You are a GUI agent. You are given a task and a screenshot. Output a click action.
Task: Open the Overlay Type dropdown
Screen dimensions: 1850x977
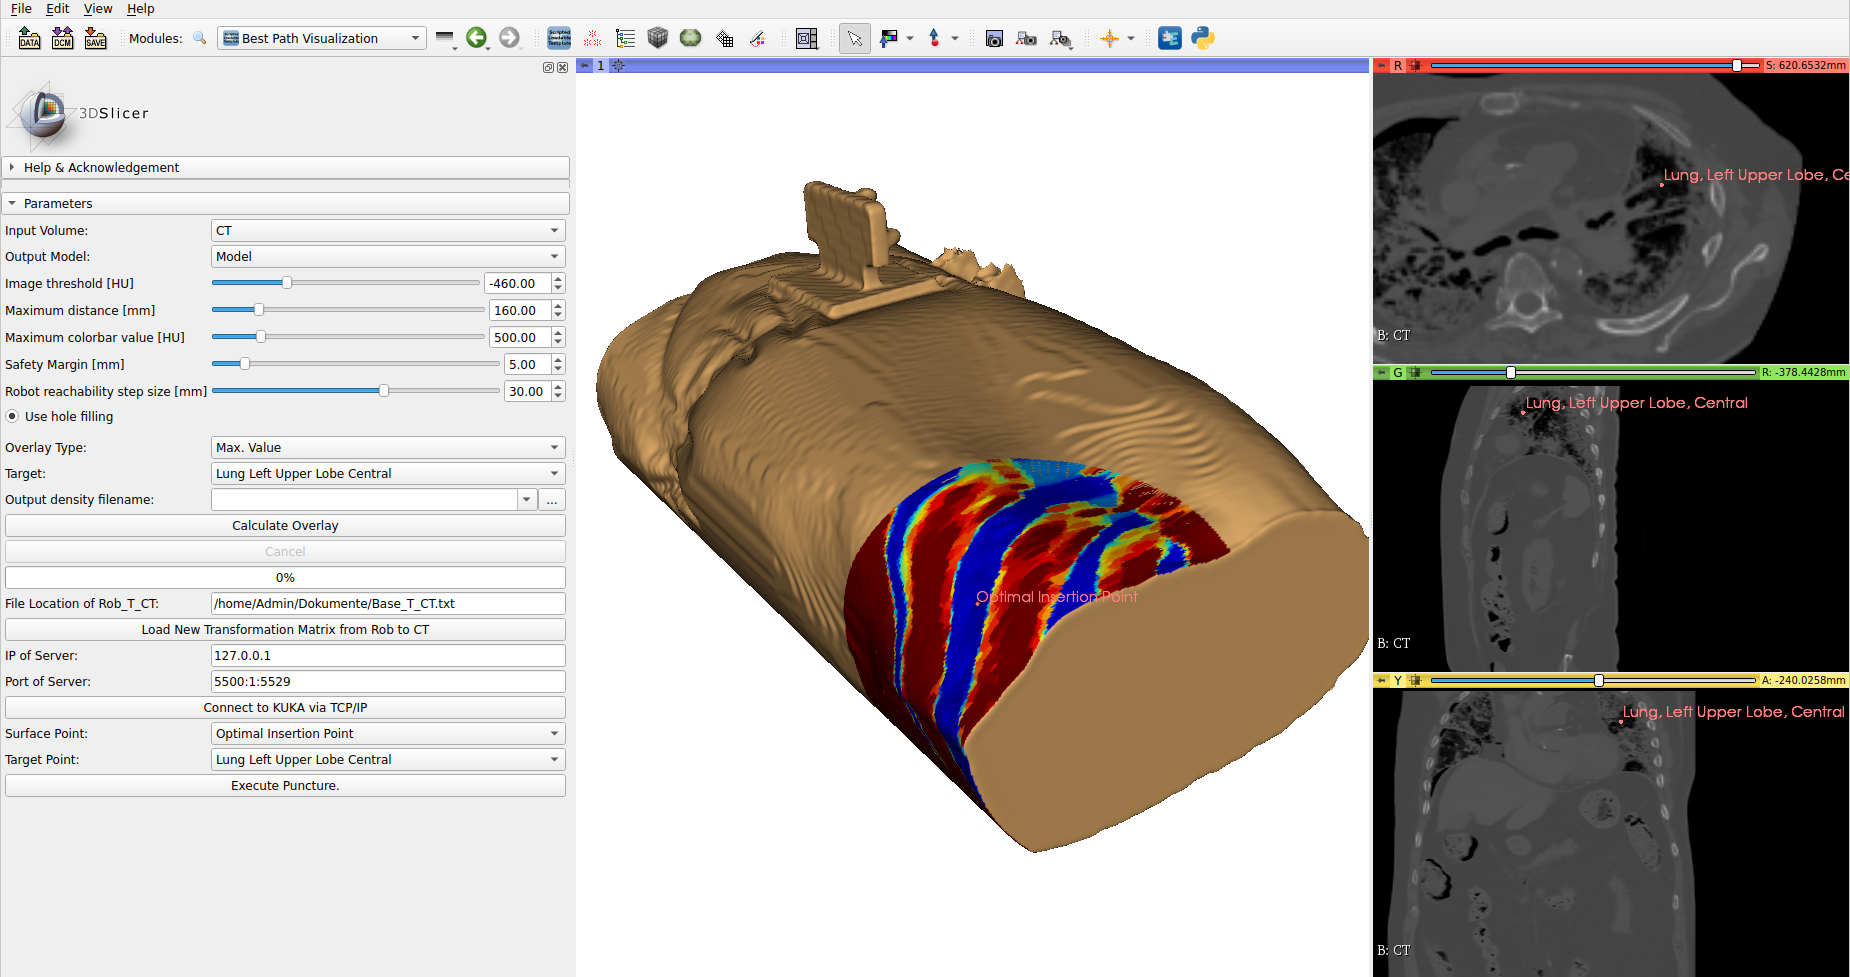(388, 447)
